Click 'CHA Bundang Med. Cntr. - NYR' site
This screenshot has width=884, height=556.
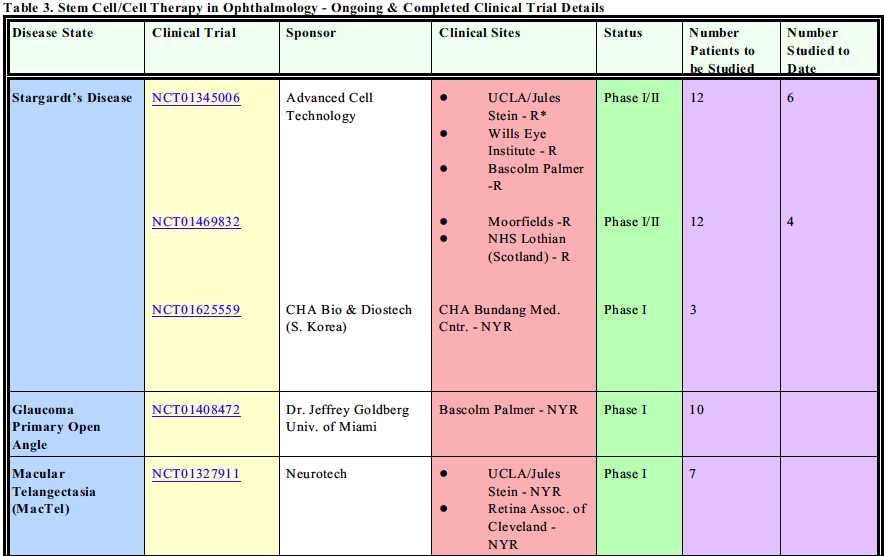pos(500,319)
